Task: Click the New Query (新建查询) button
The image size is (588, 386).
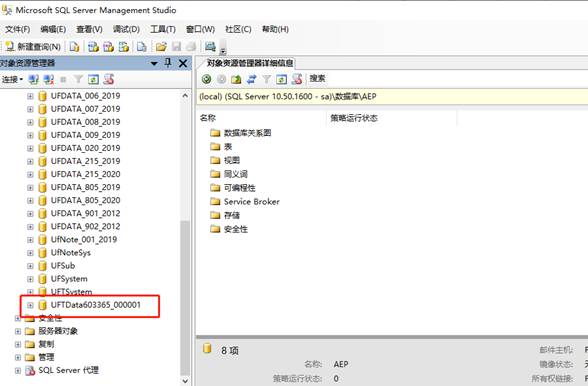Action: coord(33,47)
